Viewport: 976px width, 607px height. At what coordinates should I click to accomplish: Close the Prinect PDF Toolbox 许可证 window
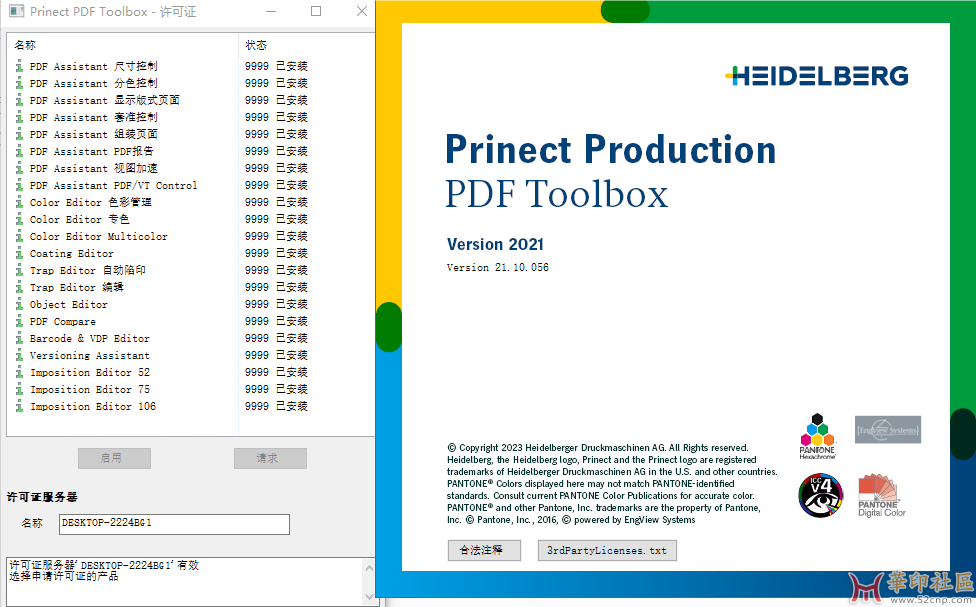pyautogui.click(x=362, y=11)
